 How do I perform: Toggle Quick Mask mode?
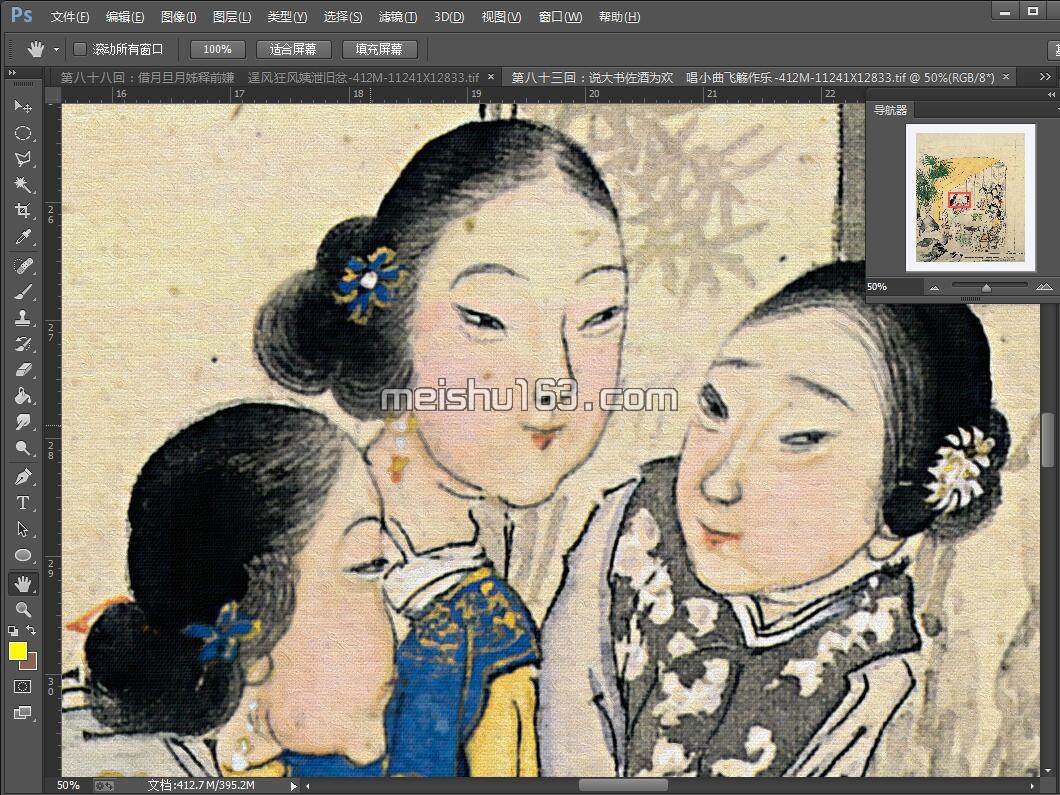(22, 687)
